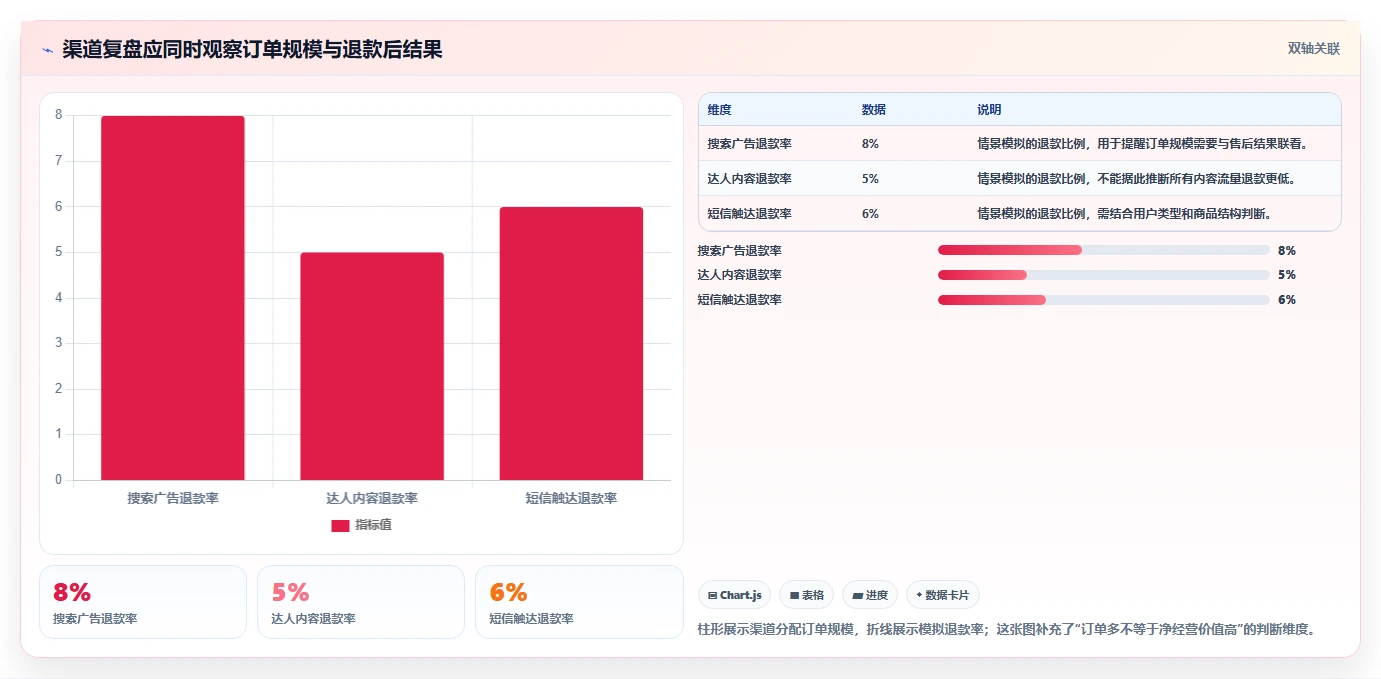Toggle the 指标值 legend item
Viewport: 1381px width, 679px height.
click(x=361, y=525)
